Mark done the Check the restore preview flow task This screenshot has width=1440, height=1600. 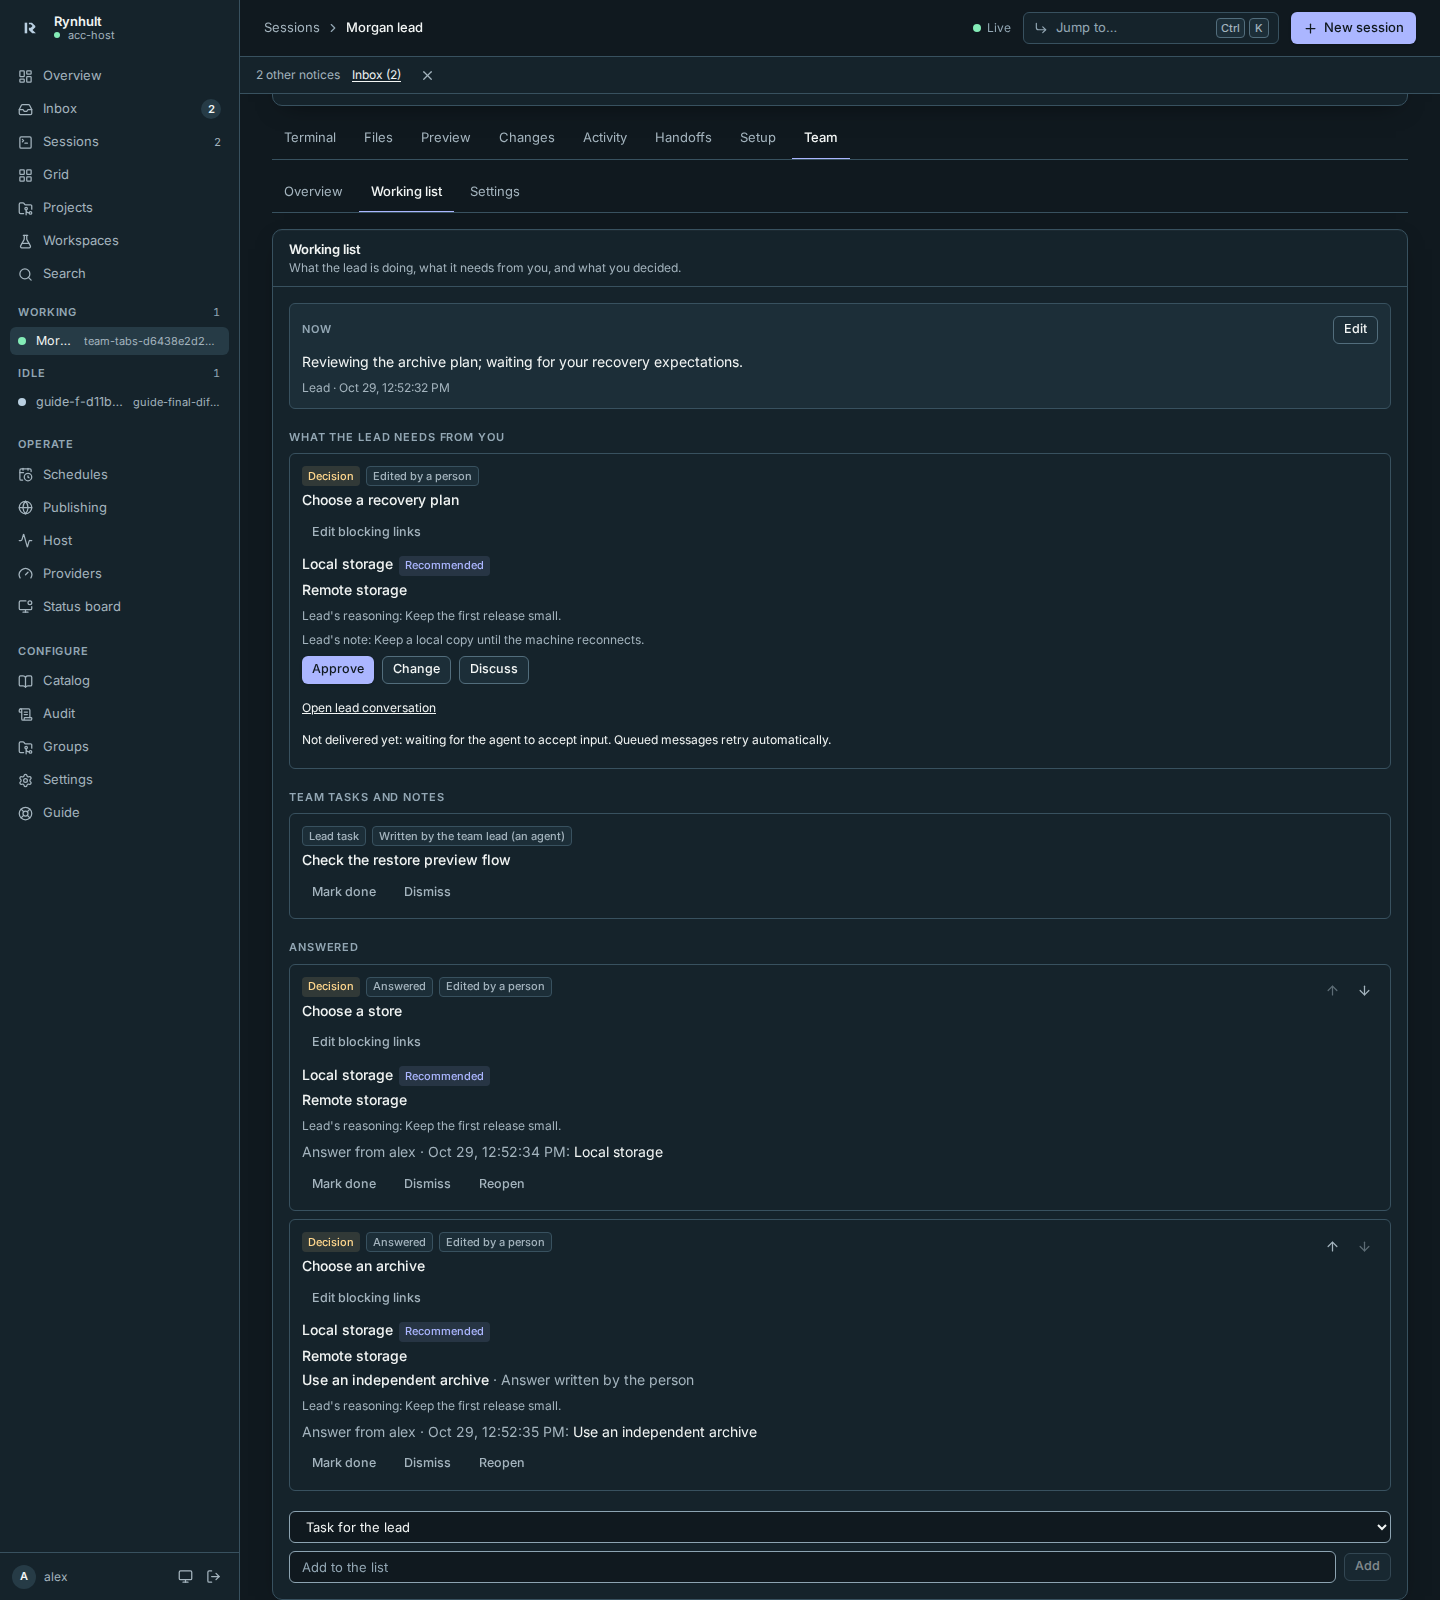(344, 892)
